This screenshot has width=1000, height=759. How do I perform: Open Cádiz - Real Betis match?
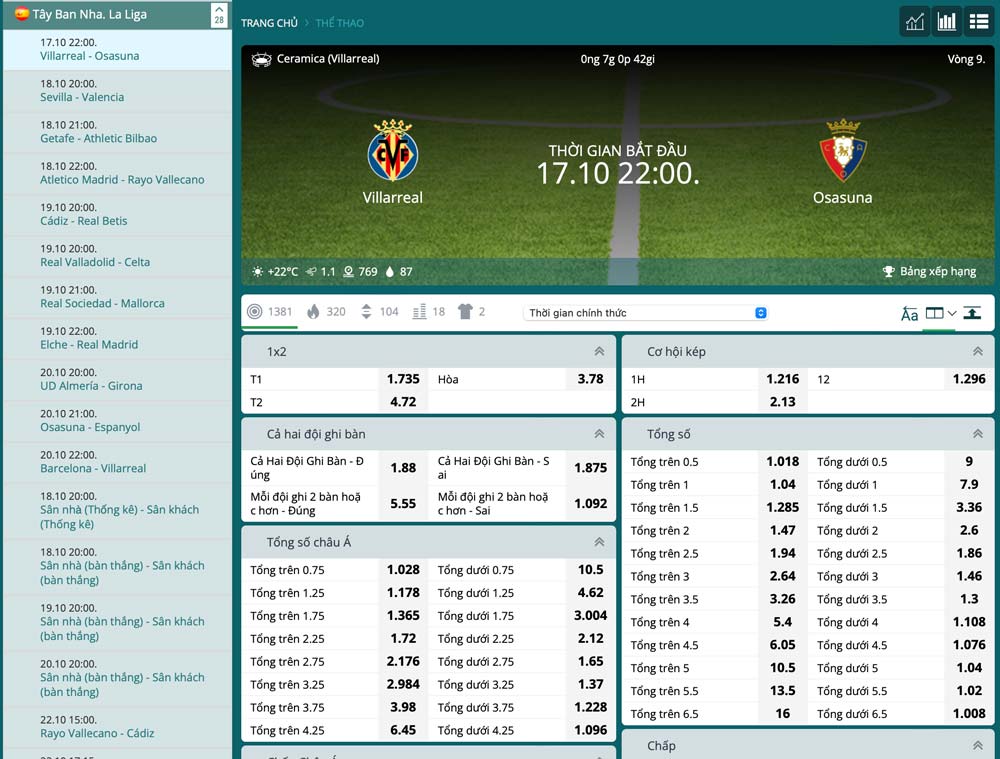coord(117,214)
